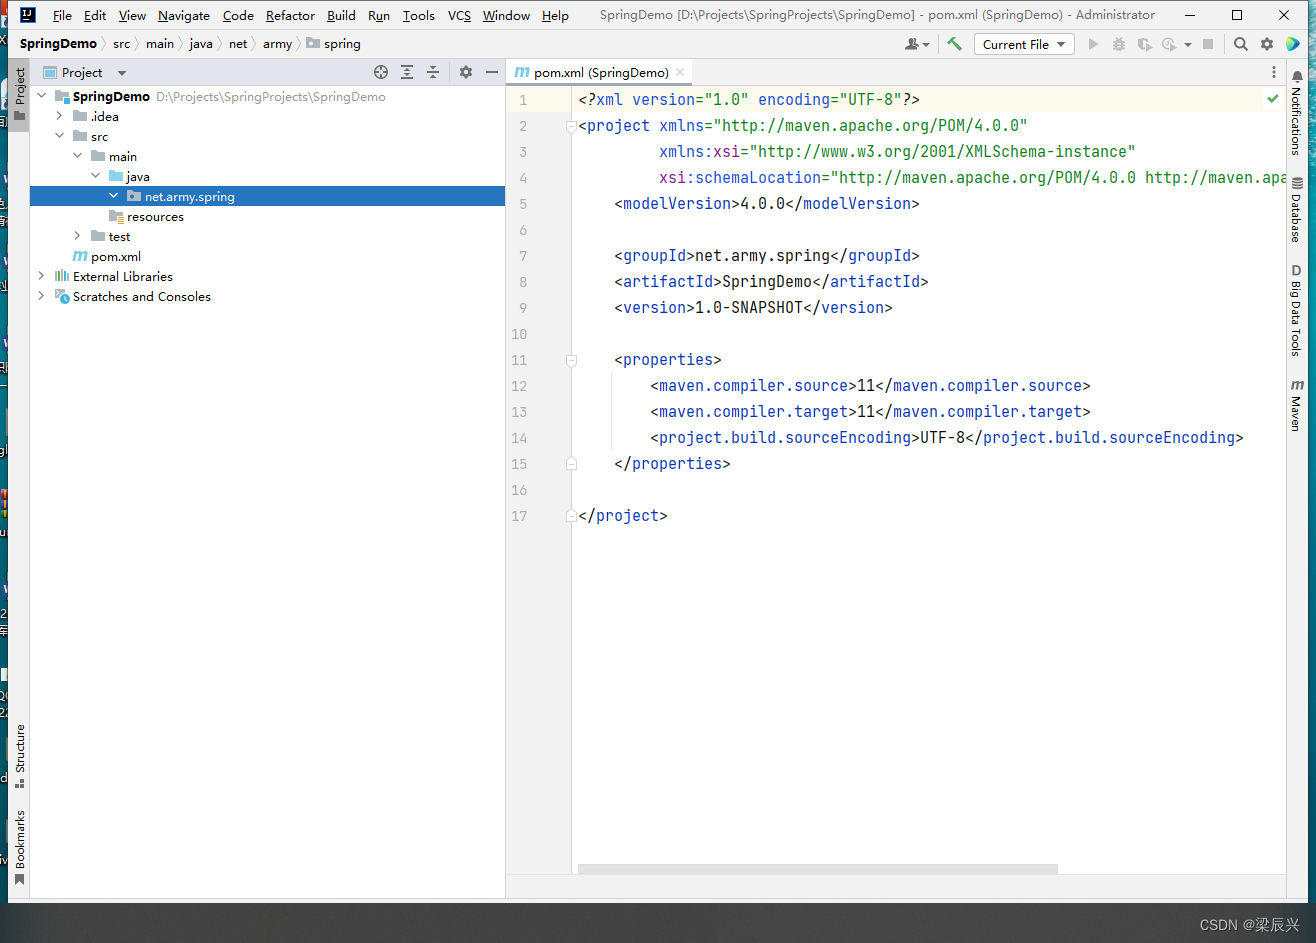
Task: Open Maven tool window
Action: click(x=1296, y=405)
